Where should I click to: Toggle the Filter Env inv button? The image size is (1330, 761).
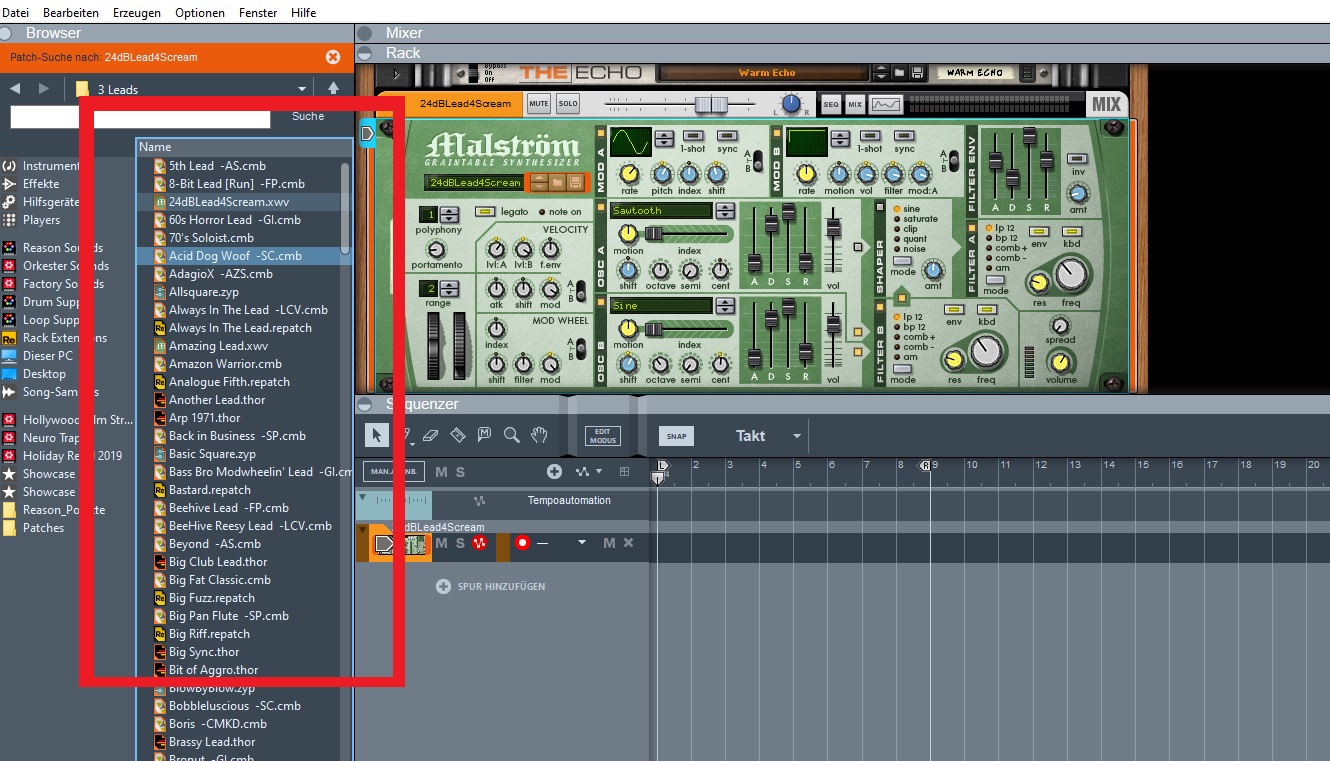[1077, 158]
